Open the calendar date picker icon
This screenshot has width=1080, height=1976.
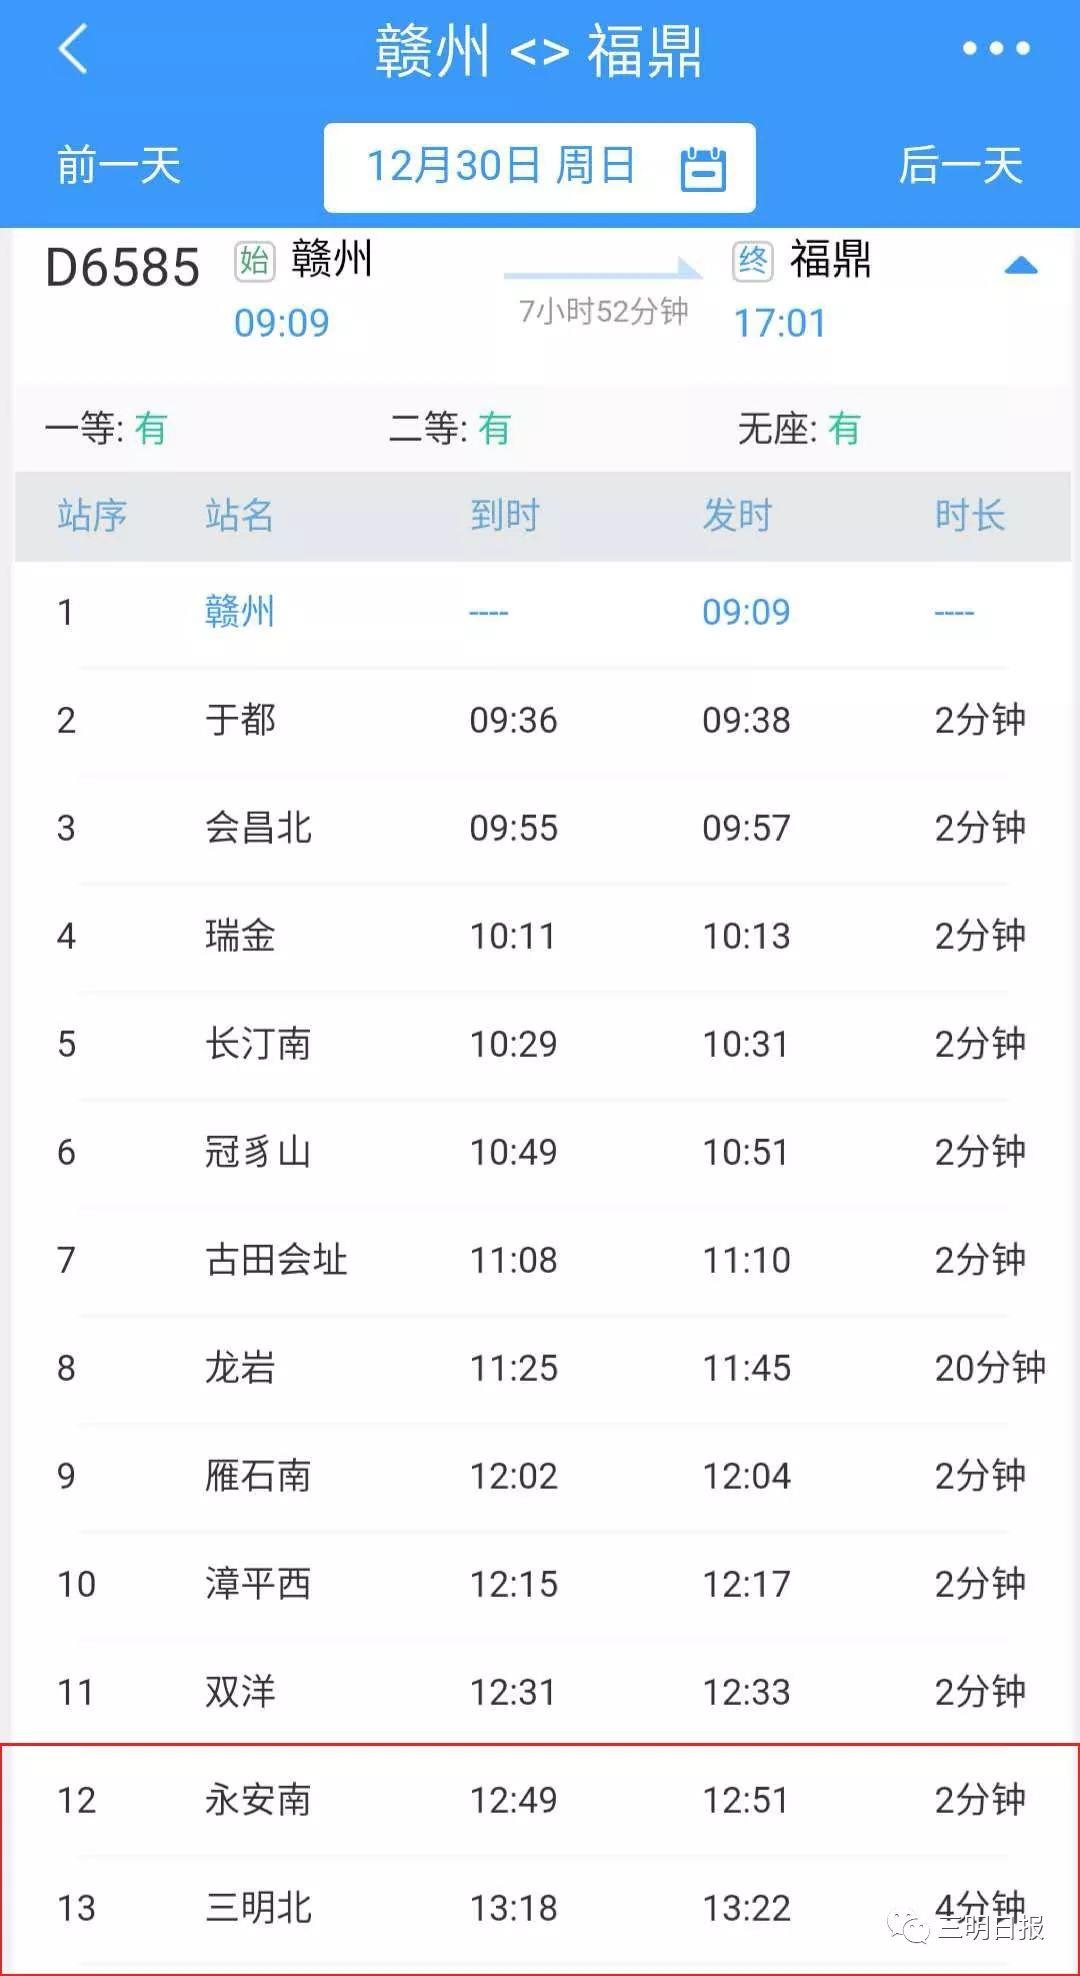click(x=703, y=168)
